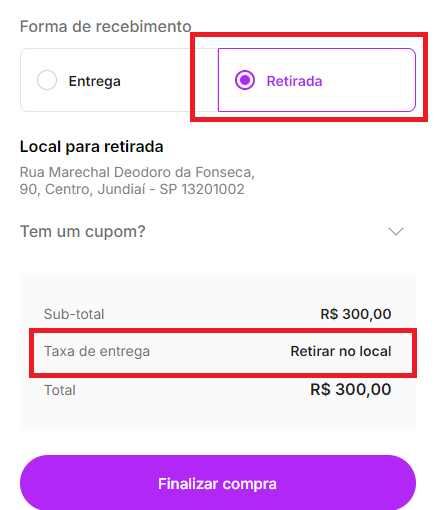437x510 pixels.
Task: Click the Sub-total label
Action: pyautogui.click(x=74, y=314)
